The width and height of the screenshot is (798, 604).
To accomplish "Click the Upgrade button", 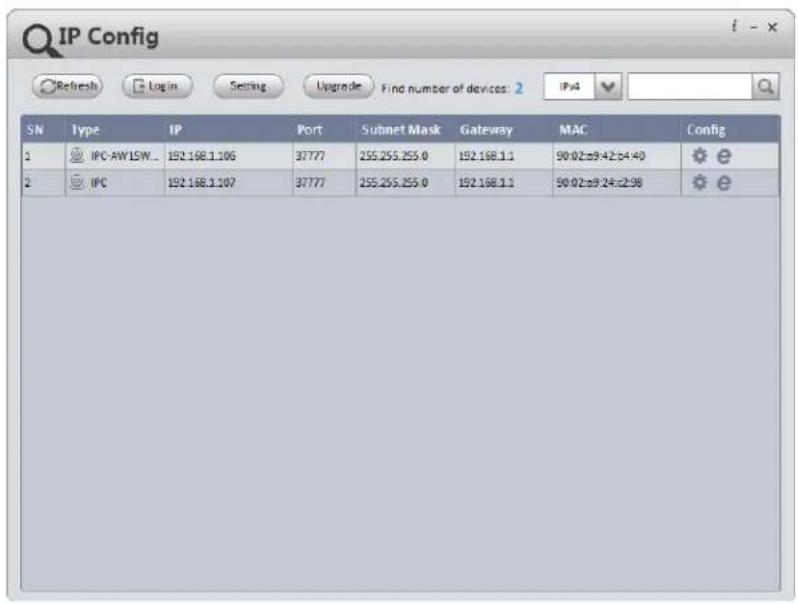I will [338, 86].
